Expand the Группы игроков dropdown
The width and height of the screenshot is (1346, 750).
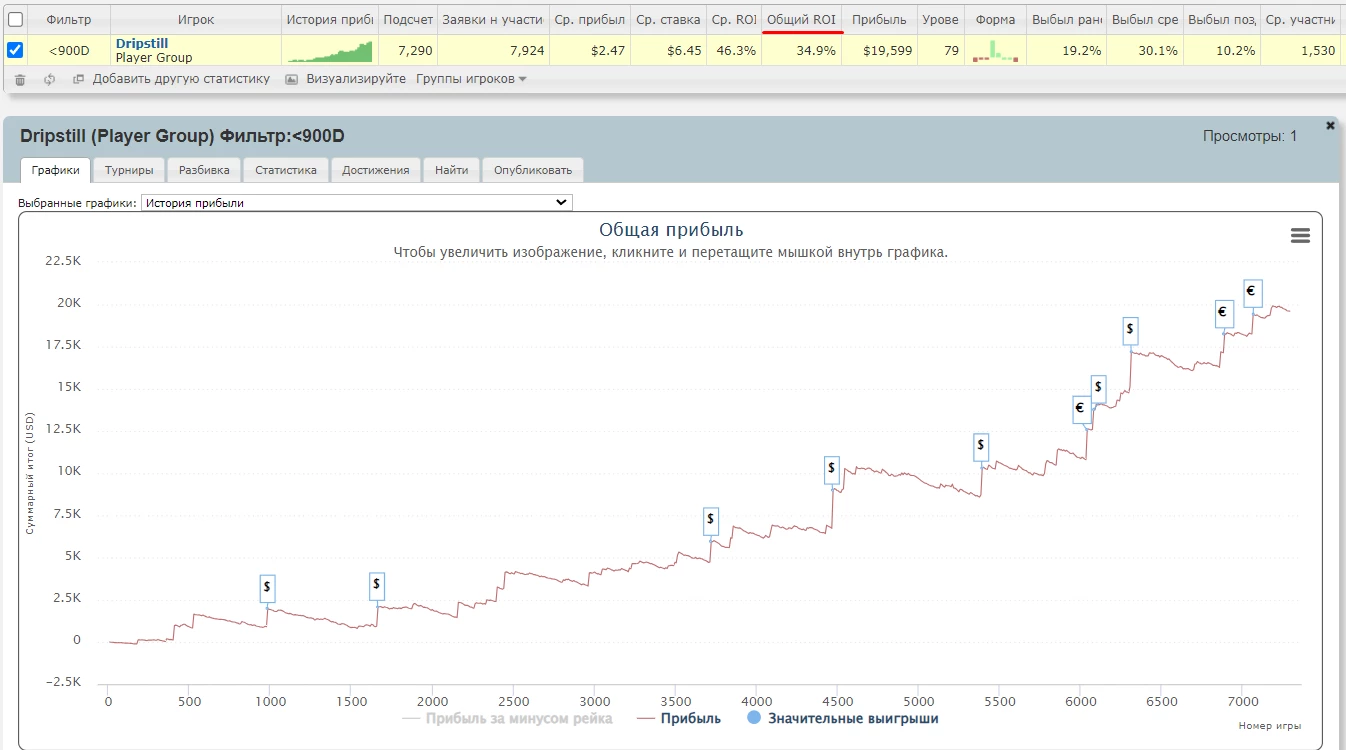pyautogui.click(x=470, y=79)
